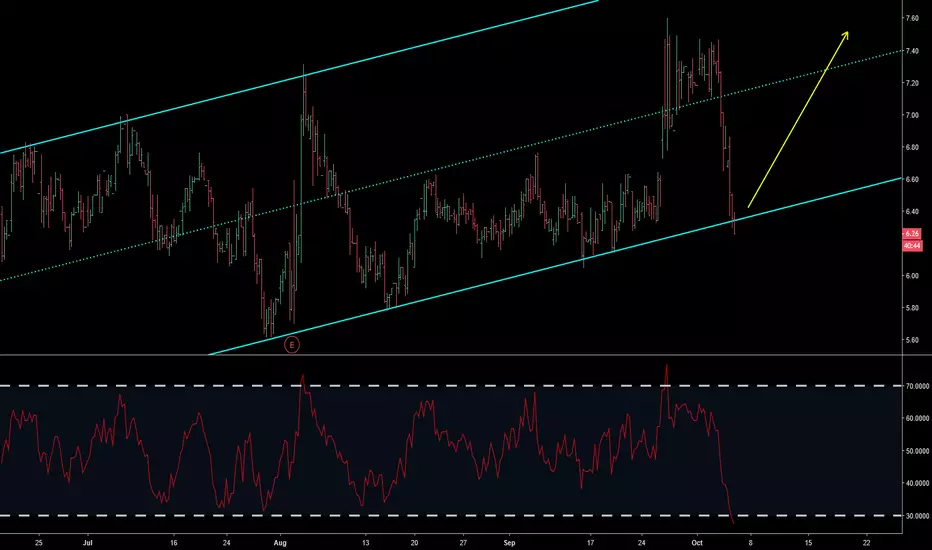This screenshot has width=932, height=550.
Task: Click the 'Jul' date axis label
Action: coord(88,543)
